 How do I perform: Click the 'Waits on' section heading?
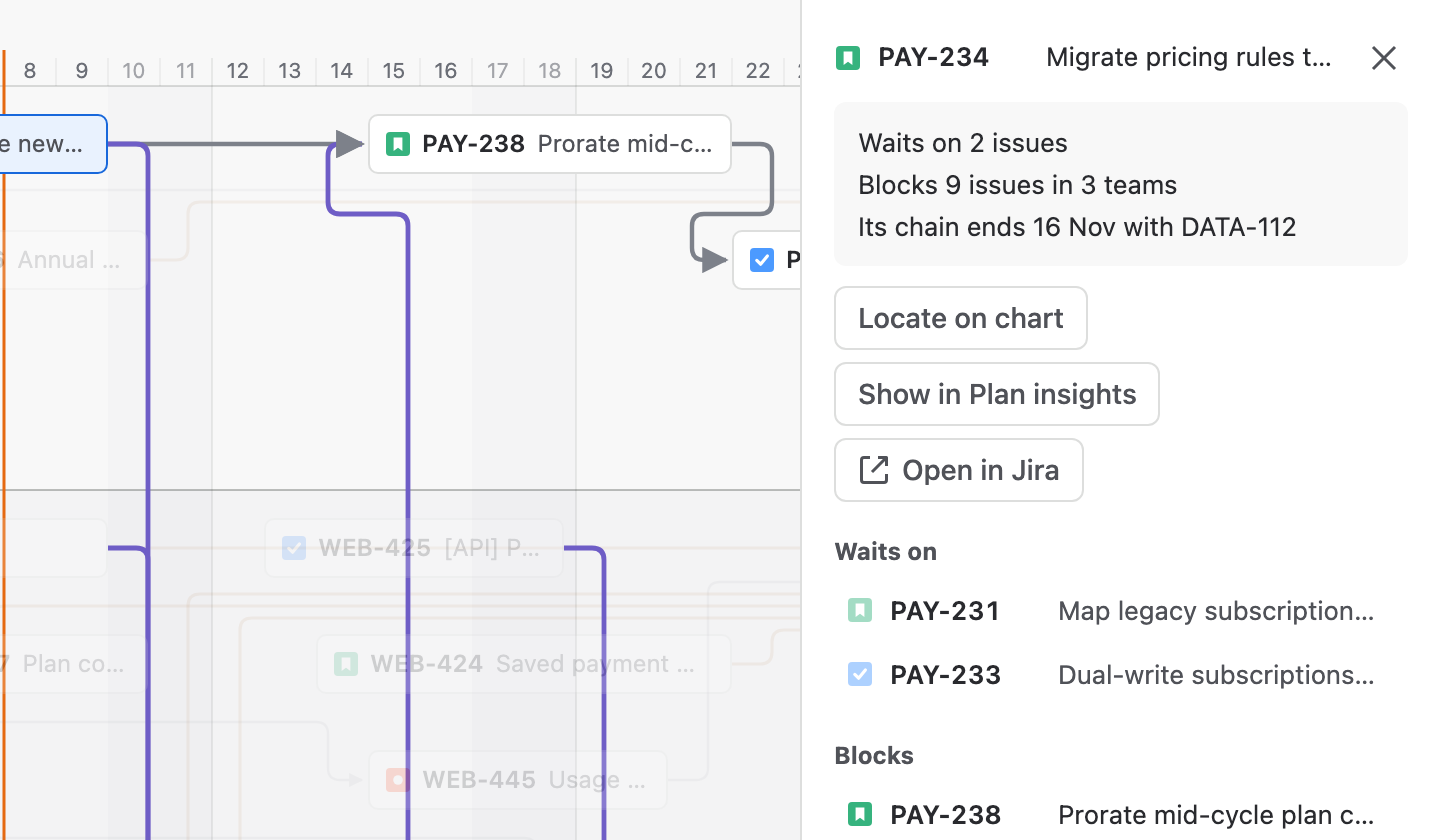pyautogui.click(x=886, y=552)
